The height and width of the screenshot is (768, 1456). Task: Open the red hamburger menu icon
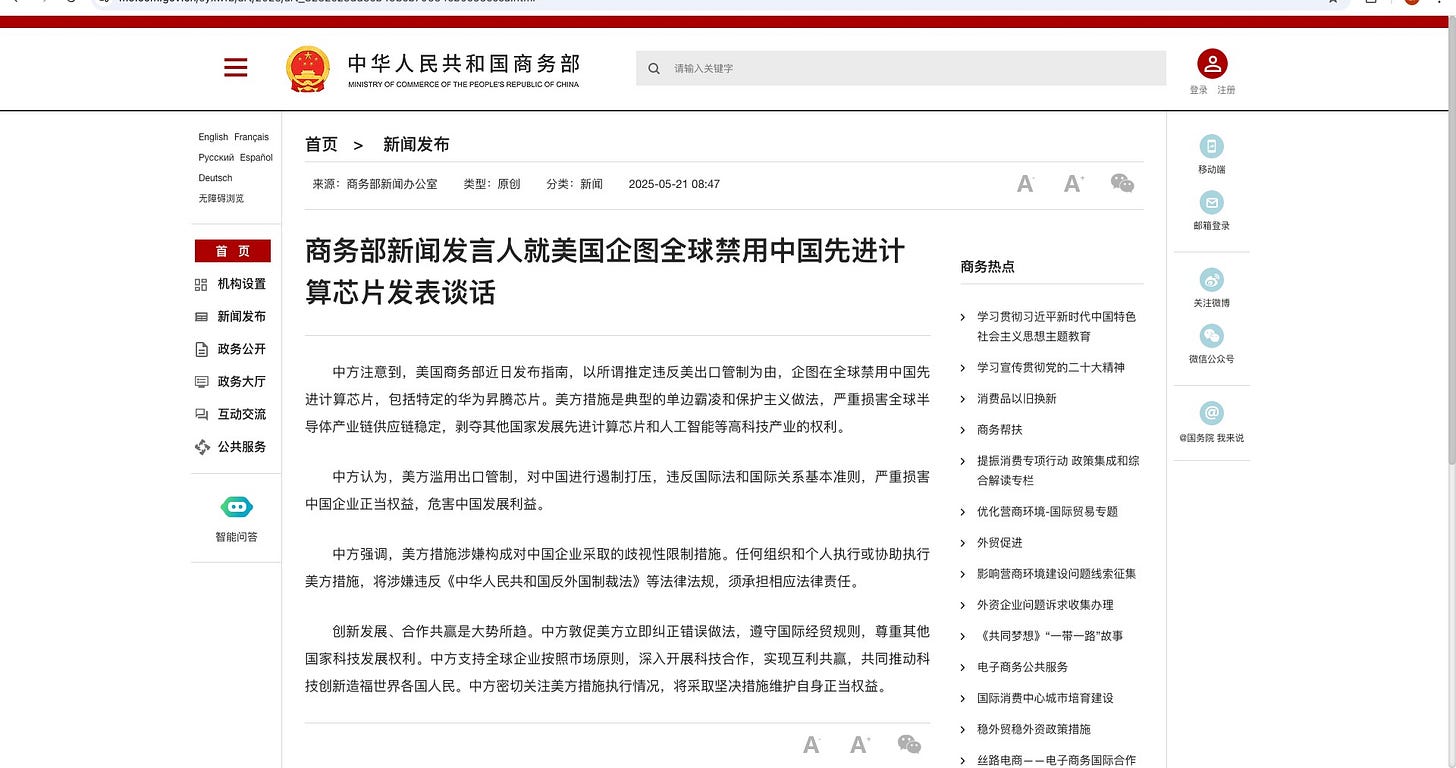click(236, 67)
